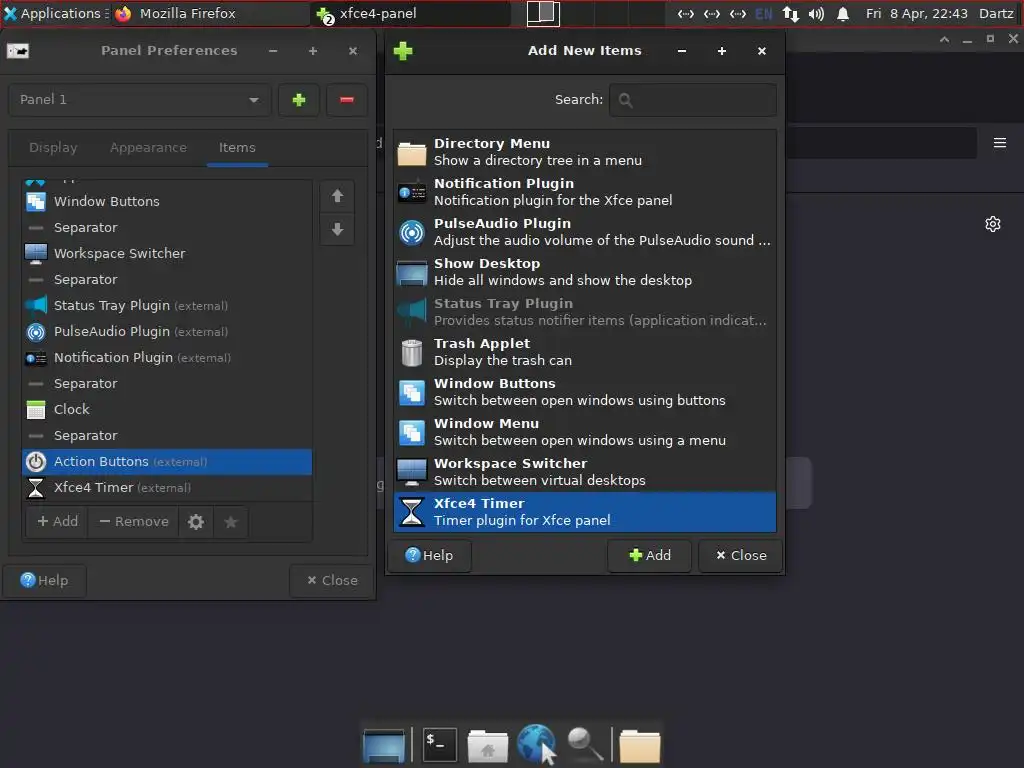The image size is (1024, 768).
Task: Click Help in Panel Preferences
Action: click(44, 581)
